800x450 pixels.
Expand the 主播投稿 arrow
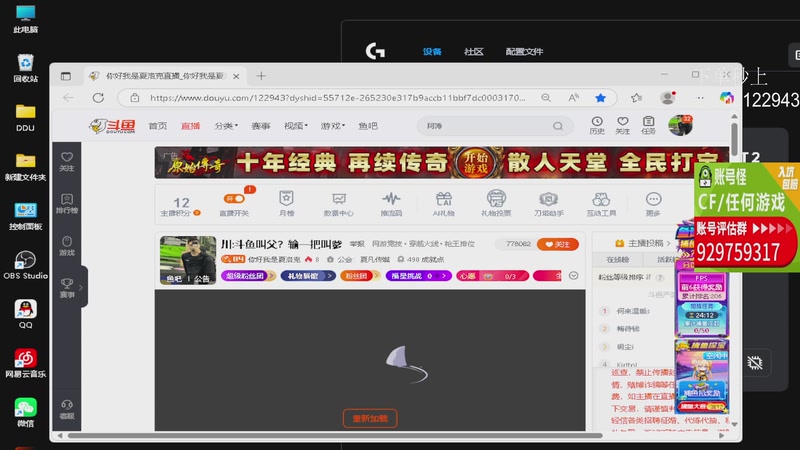[x=668, y=243]
